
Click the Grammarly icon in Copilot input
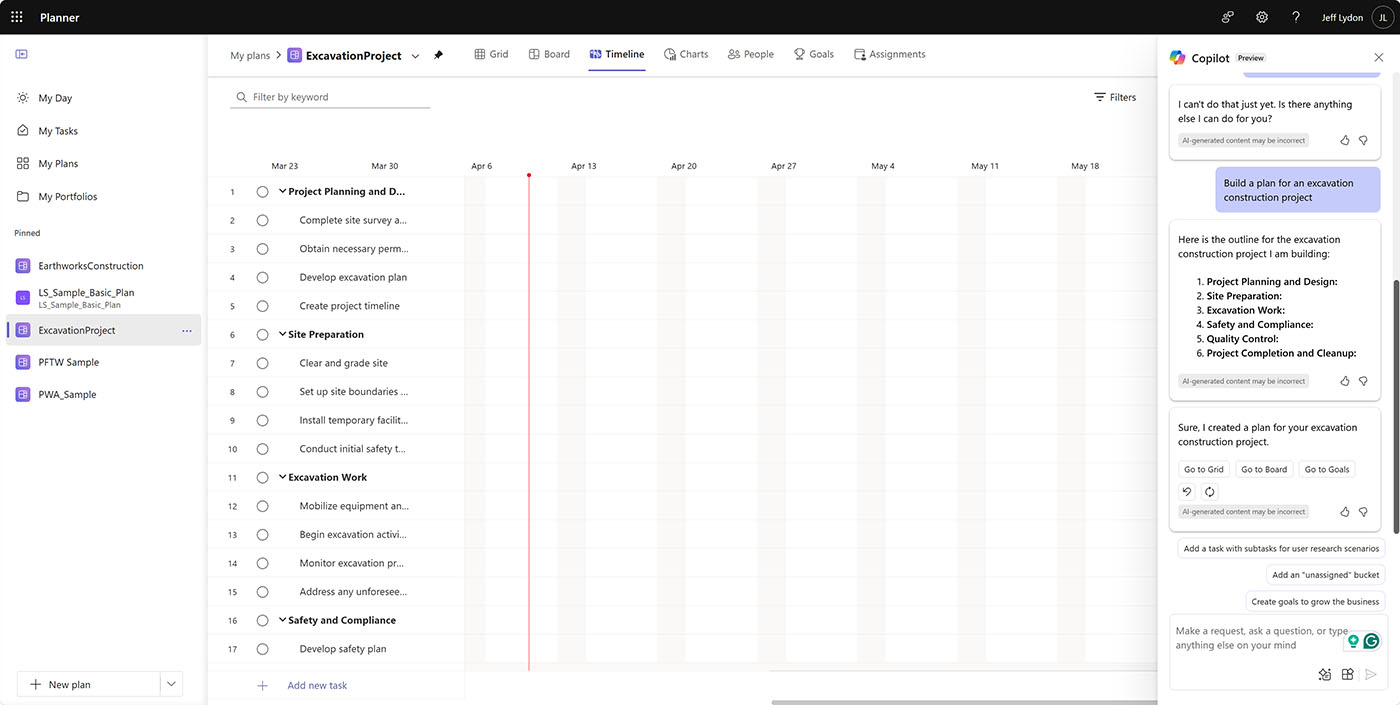point(1371,641)
